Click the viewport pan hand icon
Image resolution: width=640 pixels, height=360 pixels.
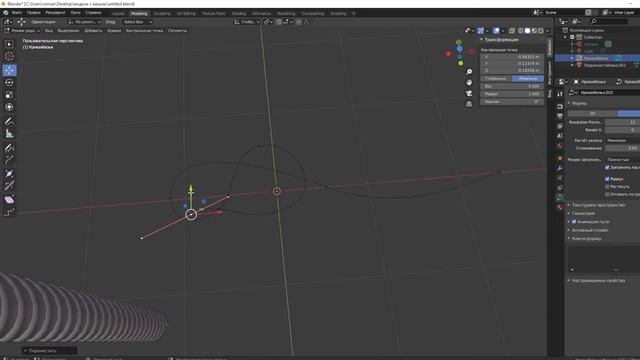469,82
